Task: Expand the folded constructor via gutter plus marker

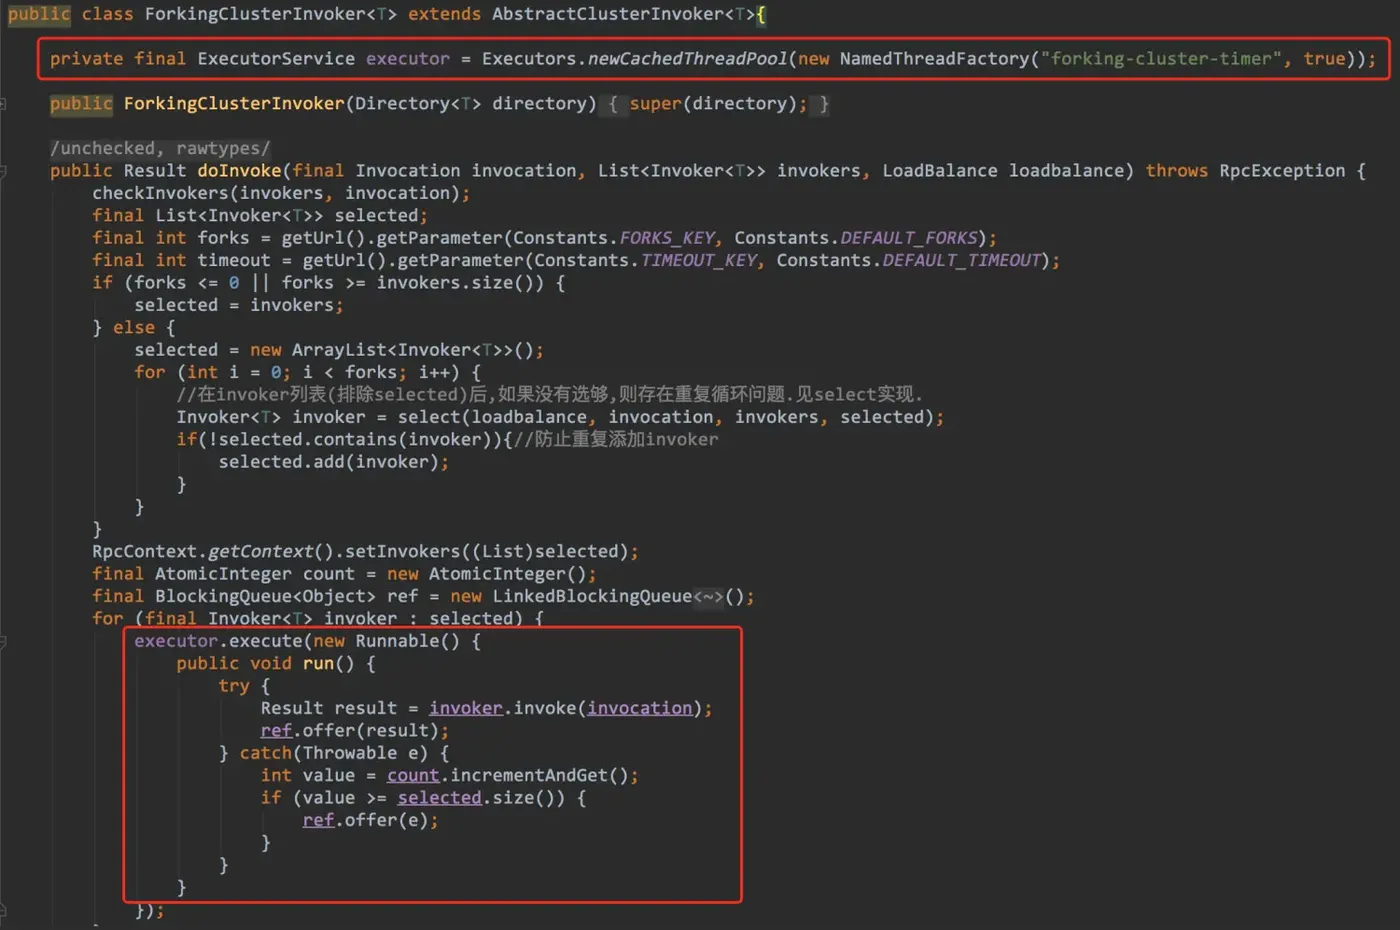Action: (x=3, y=104)
